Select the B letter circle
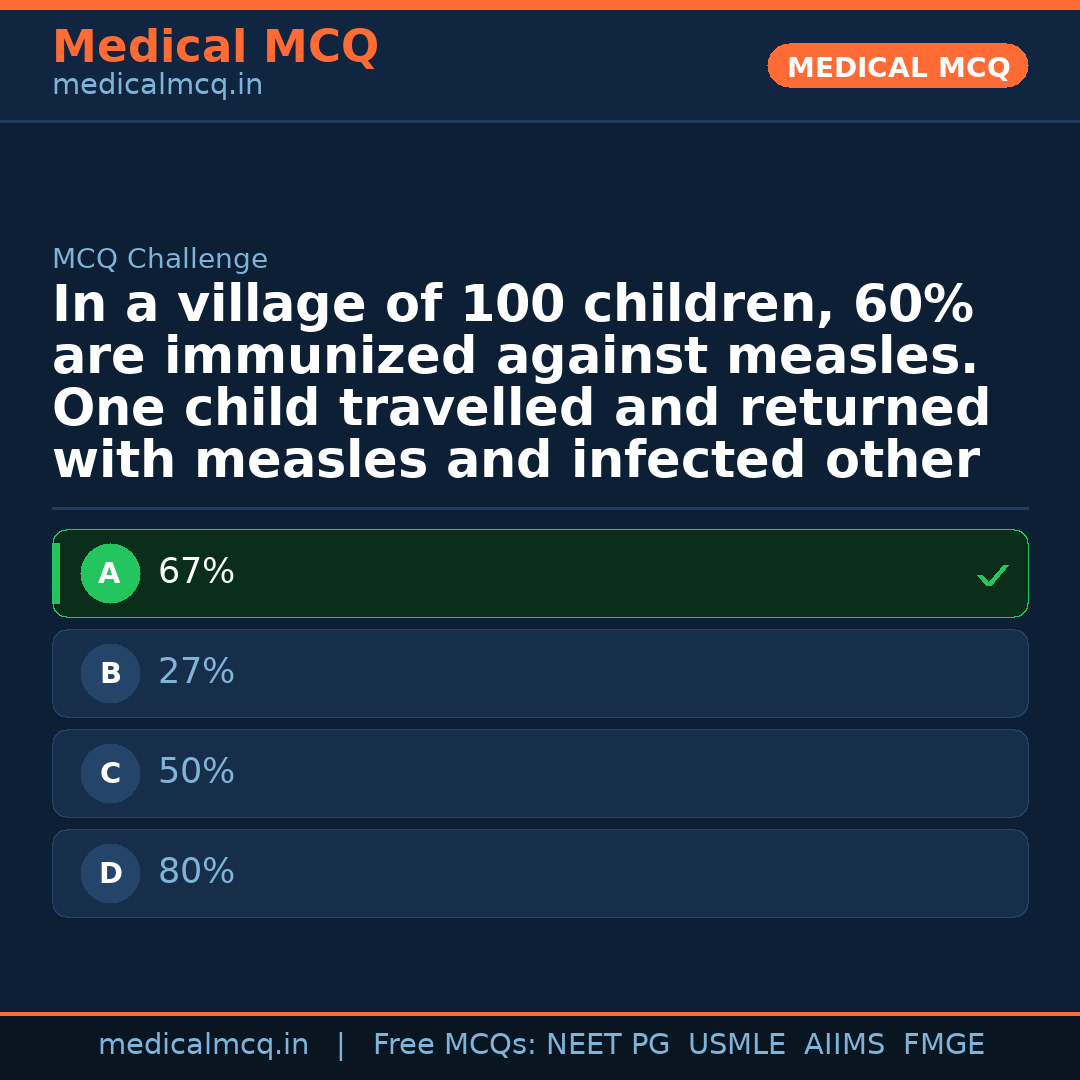This screenshot has height=1080, width=1080. [x=110, y=674]
